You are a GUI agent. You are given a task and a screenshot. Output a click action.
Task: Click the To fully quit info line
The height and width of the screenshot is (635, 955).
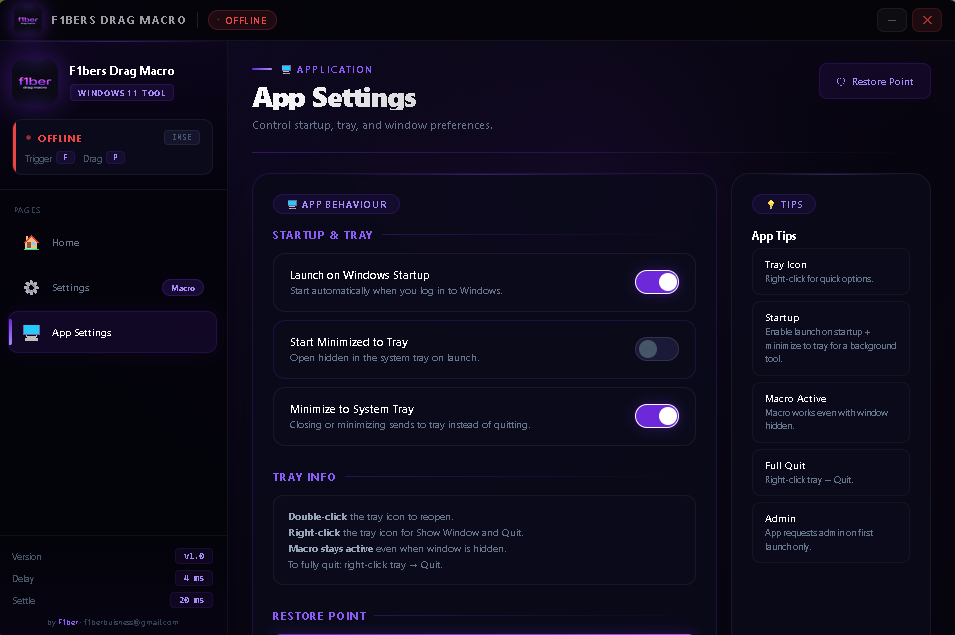[x=365, y=564]
